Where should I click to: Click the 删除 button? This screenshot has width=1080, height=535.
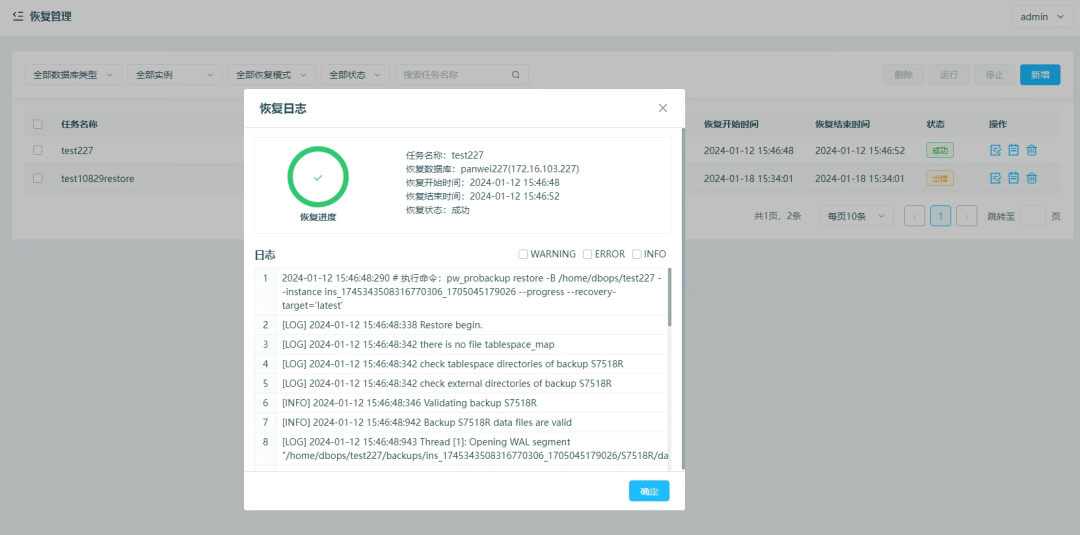[904, 75]
